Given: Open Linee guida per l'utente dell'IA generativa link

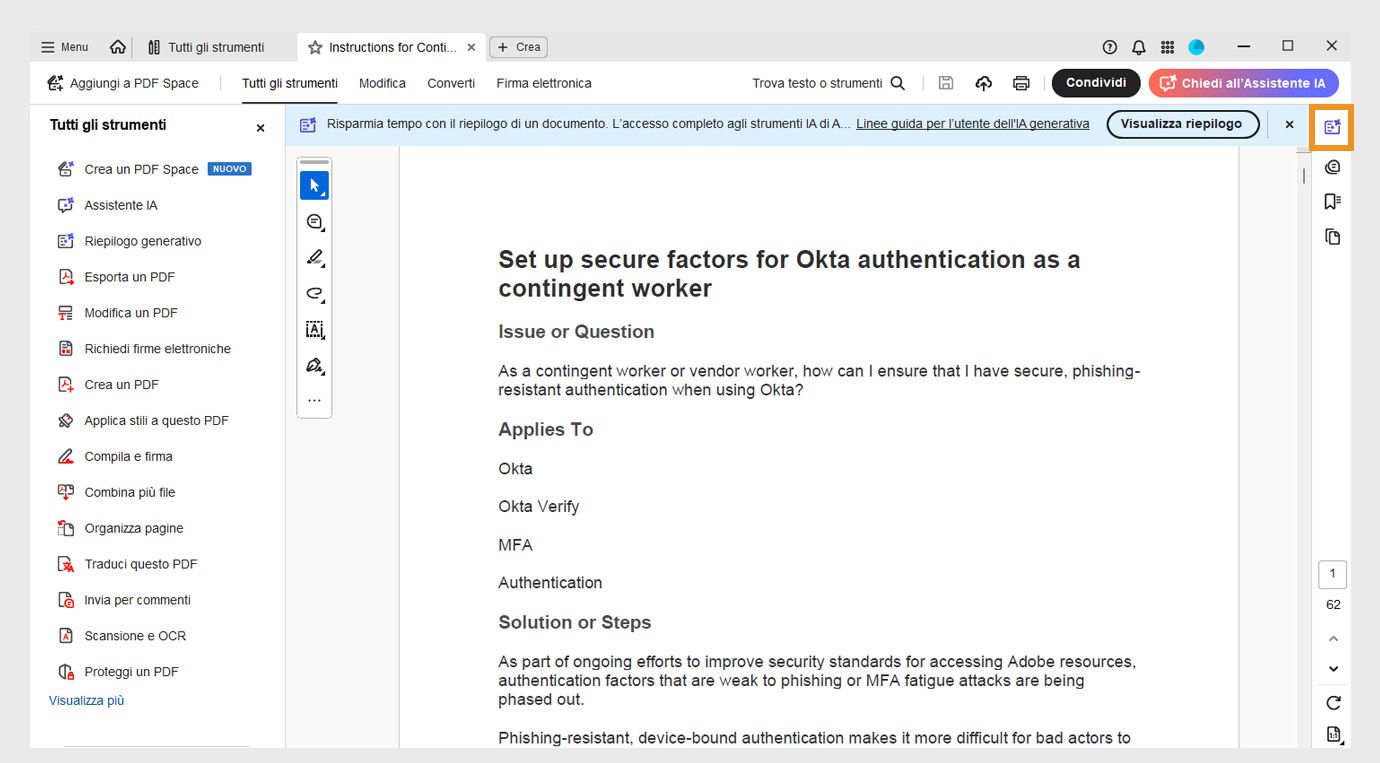Looking at the screenshot, I should 972,123.
